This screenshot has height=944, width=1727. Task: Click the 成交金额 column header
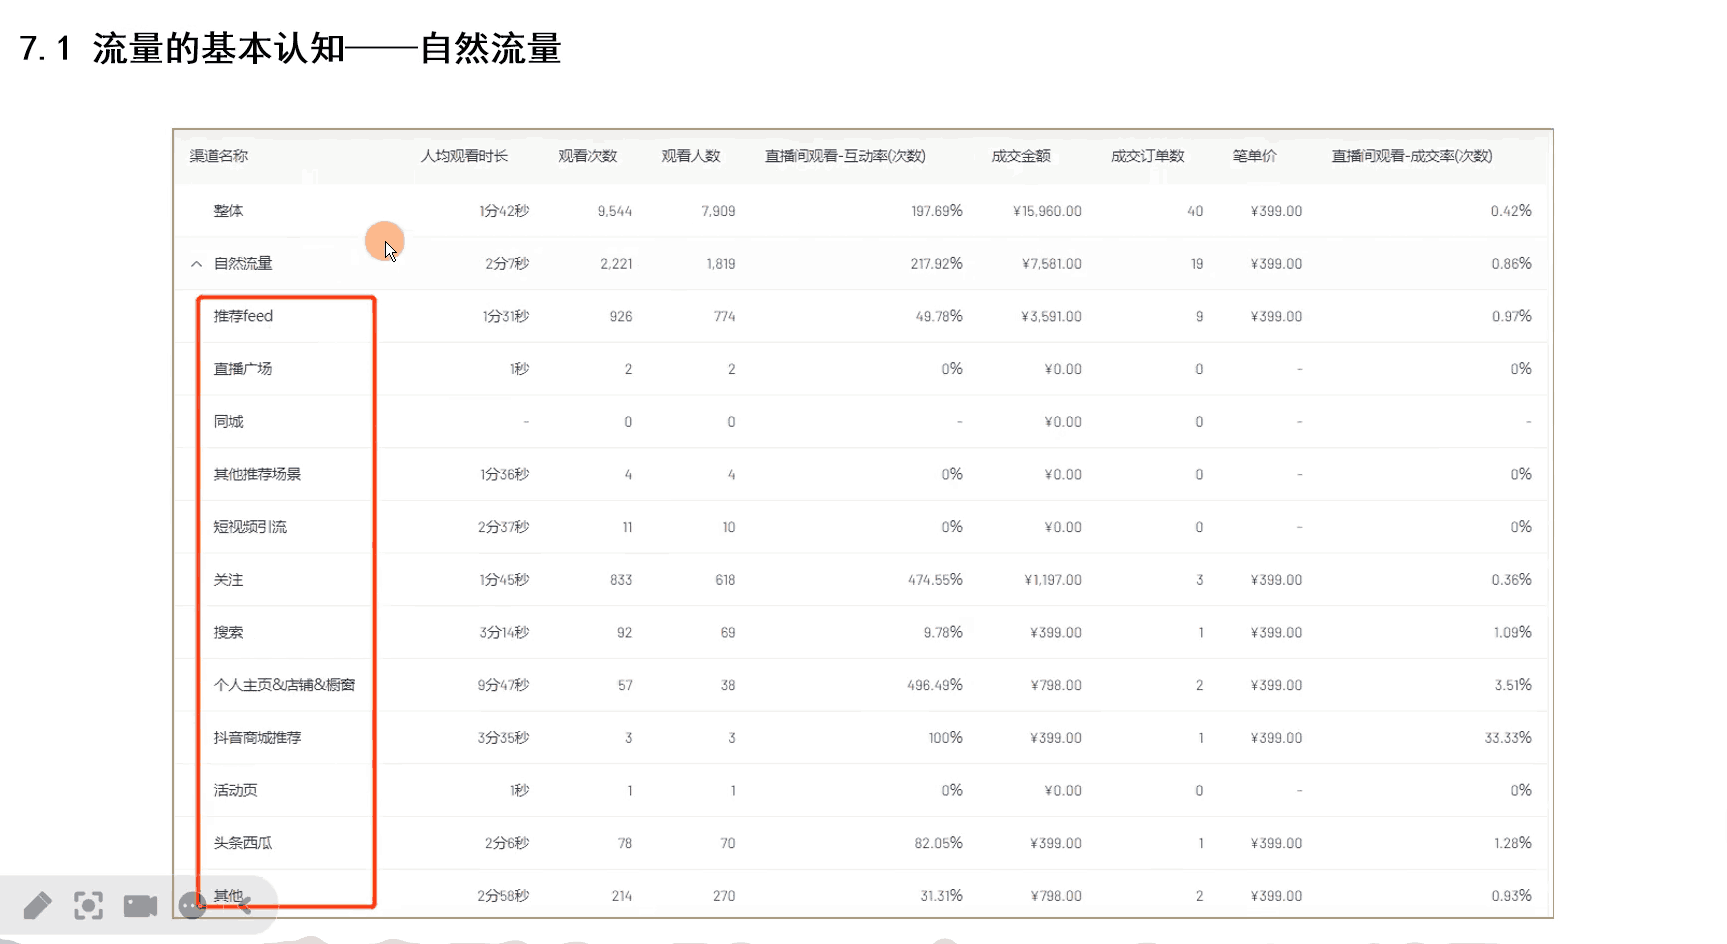1020,156
